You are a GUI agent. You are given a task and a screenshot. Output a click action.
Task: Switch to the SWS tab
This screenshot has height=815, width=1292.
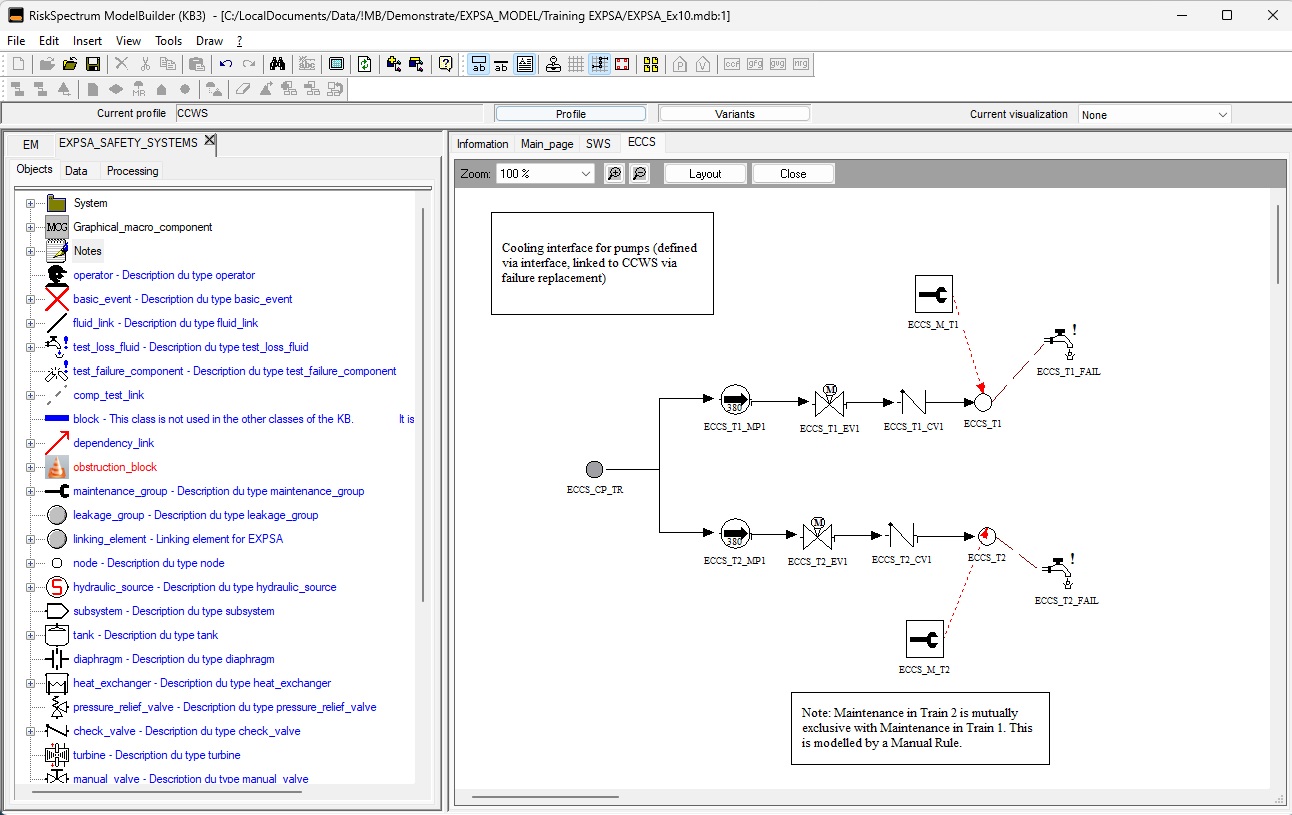coord(598,144)
